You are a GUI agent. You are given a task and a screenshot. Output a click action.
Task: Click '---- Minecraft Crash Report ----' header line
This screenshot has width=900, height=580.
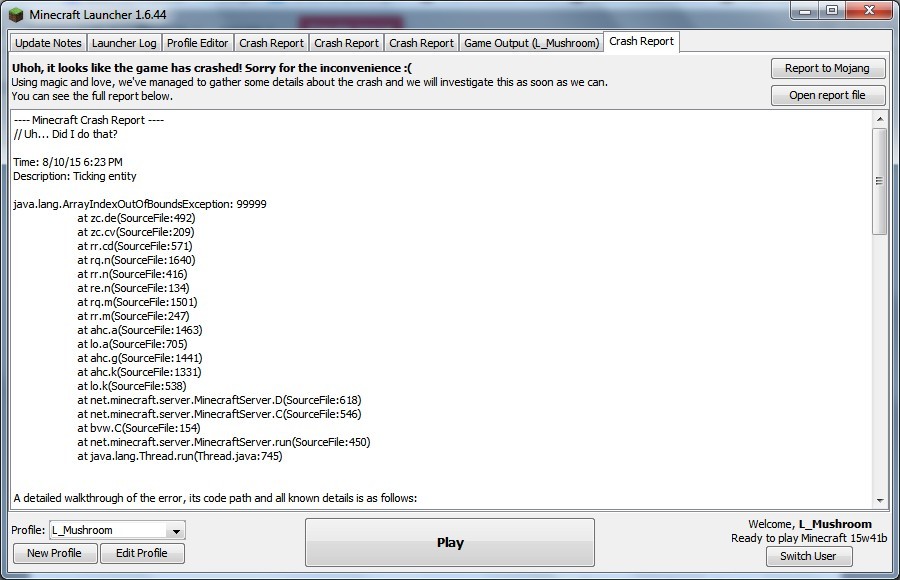click(89, 120)
